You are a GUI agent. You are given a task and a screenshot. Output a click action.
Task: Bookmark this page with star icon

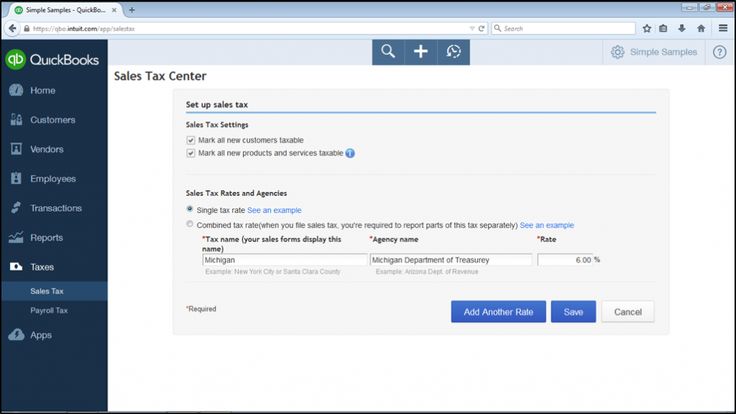click(647, 29)
